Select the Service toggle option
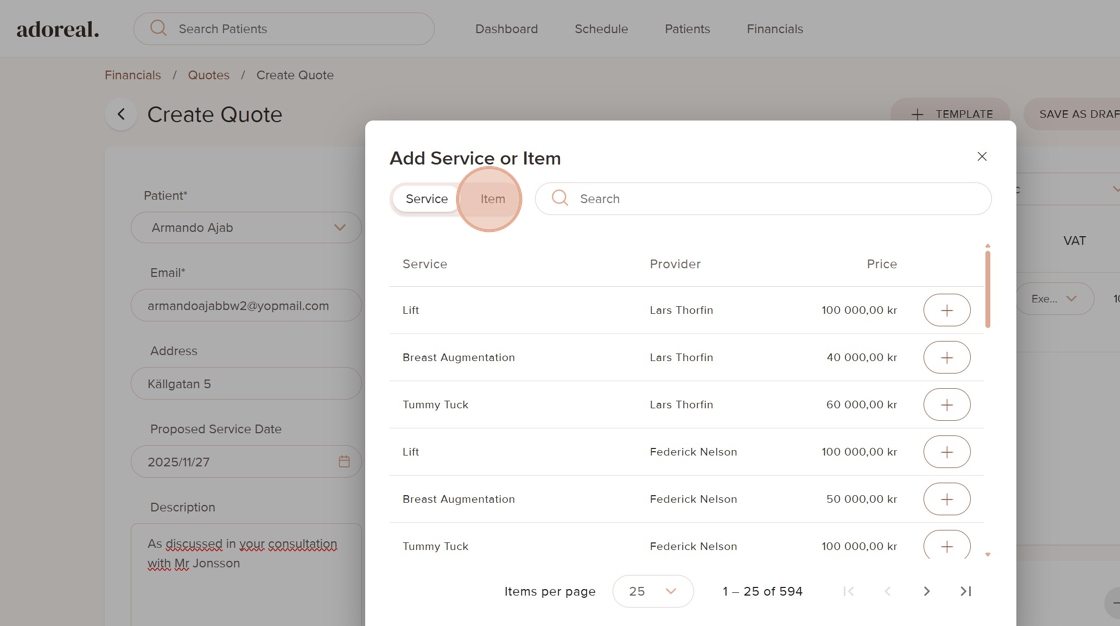The image size is (1120, 626). tap(426, 199)
